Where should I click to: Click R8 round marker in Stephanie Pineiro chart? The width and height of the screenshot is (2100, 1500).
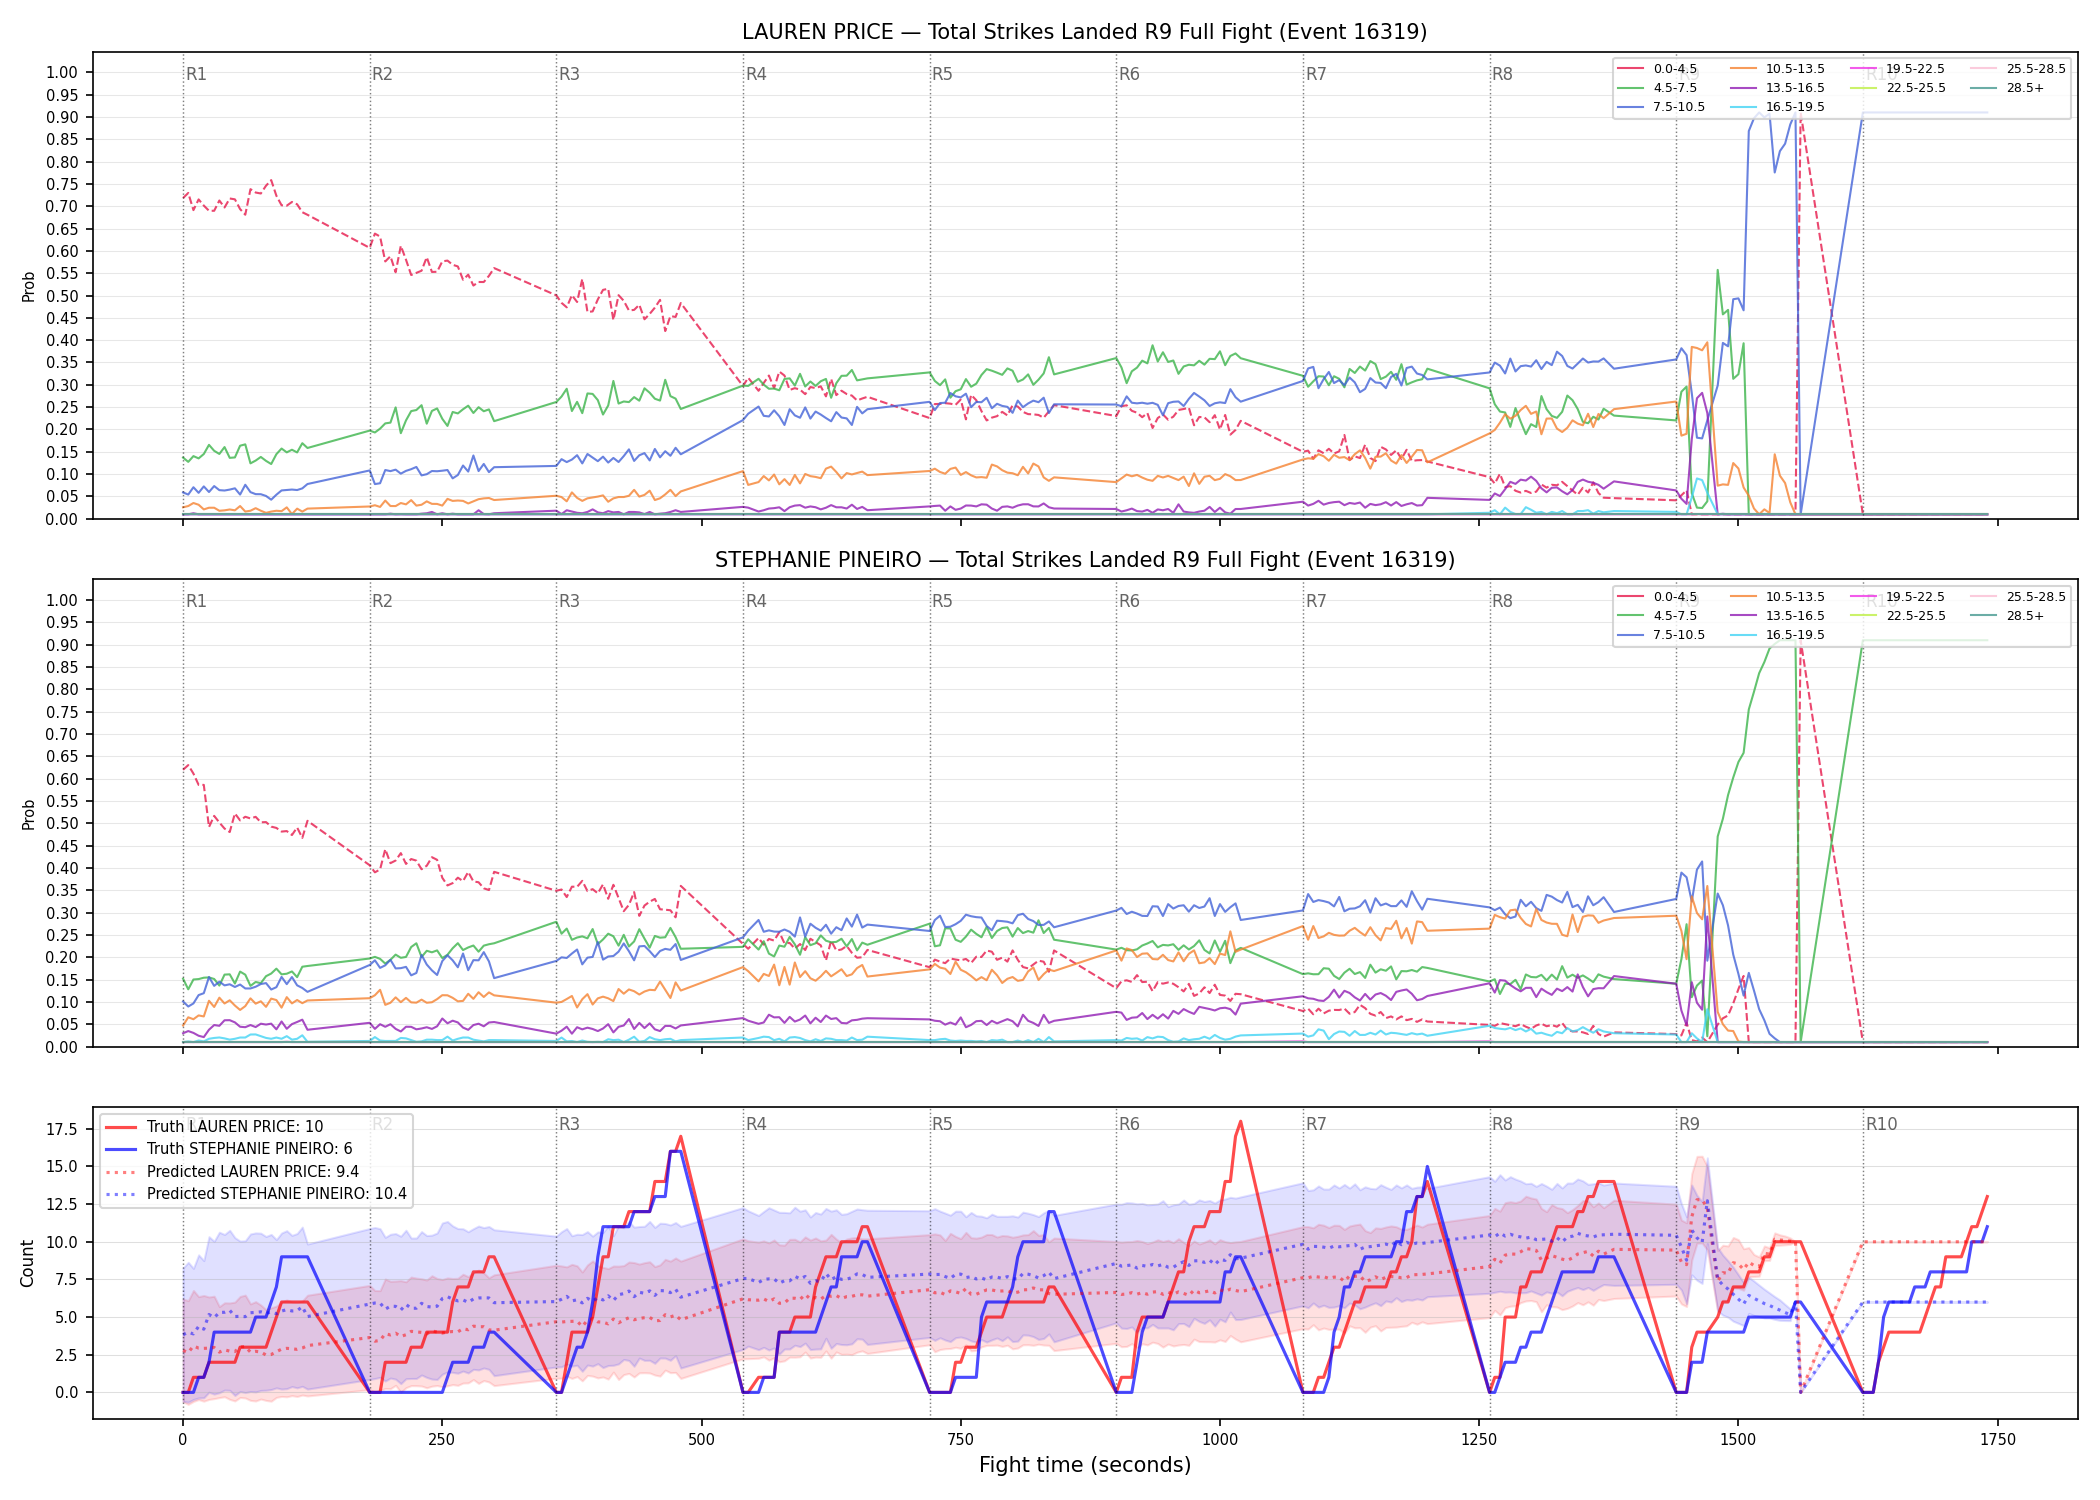coord(1502,601)
